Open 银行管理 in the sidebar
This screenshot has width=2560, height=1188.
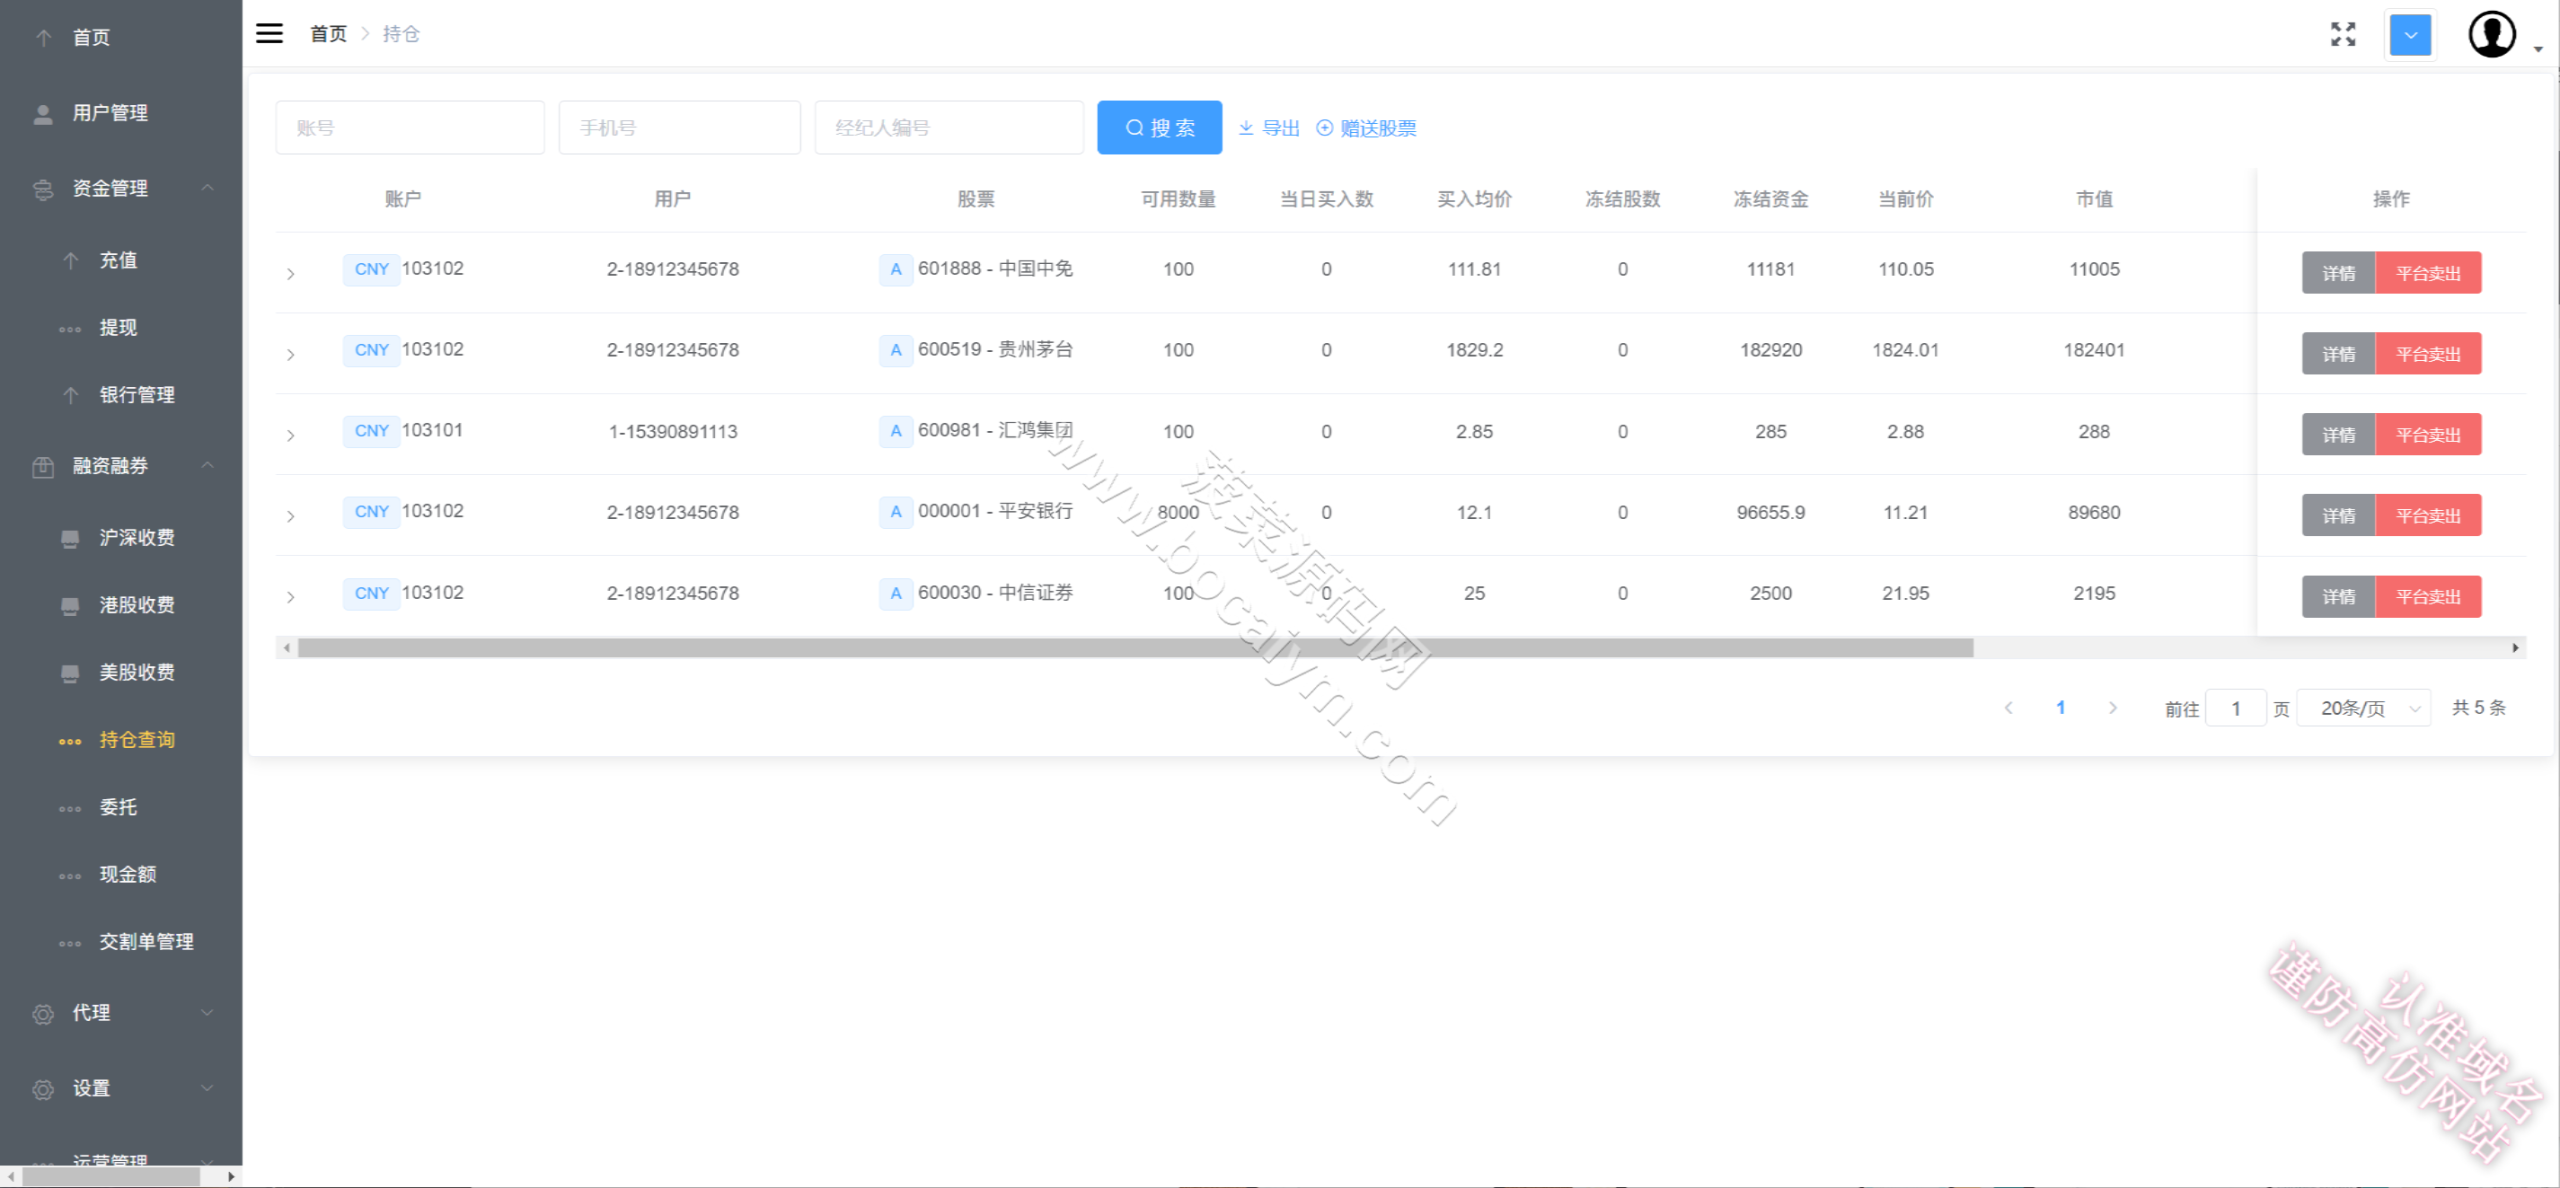coord(121,395)
